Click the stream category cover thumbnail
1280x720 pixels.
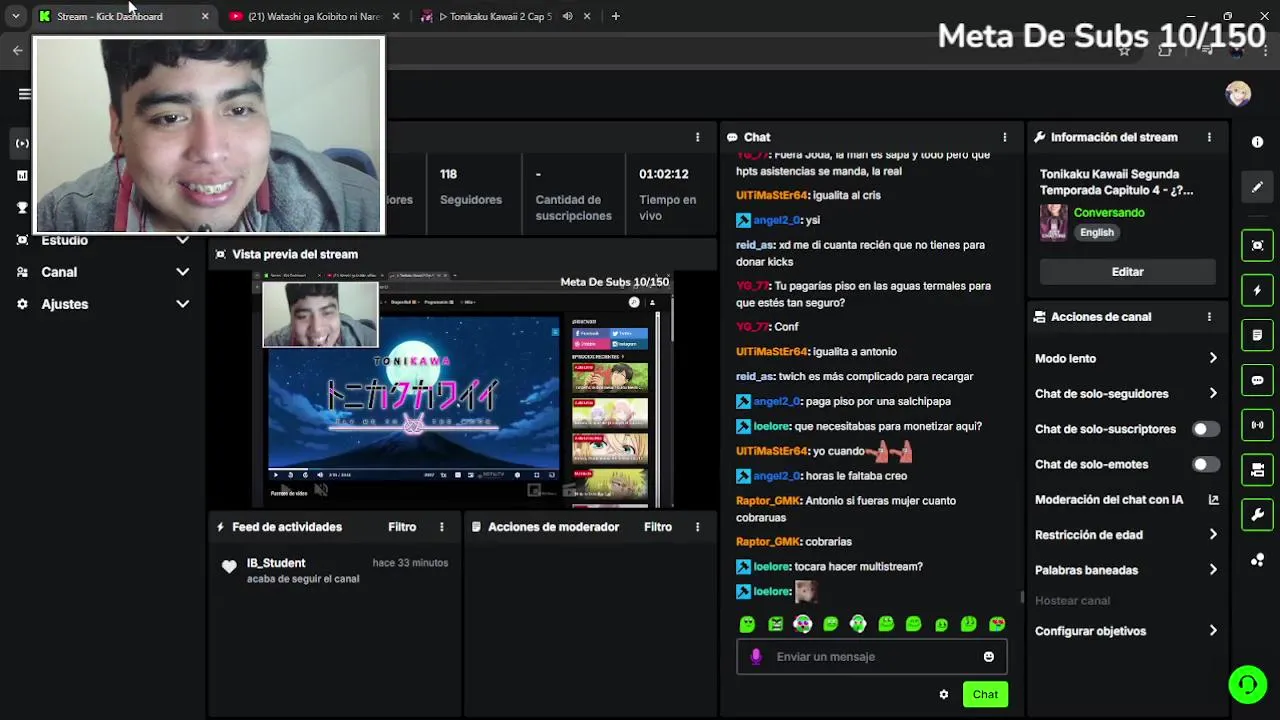1053,223
